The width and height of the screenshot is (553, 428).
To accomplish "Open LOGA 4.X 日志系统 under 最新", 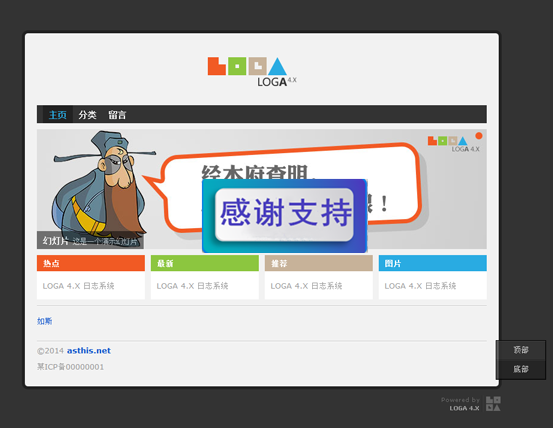I will pos(192,286).
